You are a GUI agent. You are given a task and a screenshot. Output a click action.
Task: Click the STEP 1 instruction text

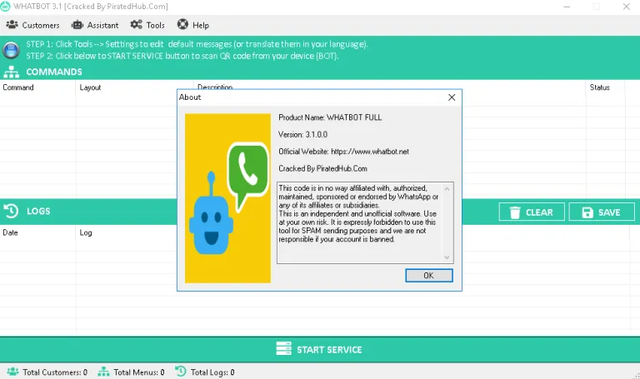click(x=197, y=44)
